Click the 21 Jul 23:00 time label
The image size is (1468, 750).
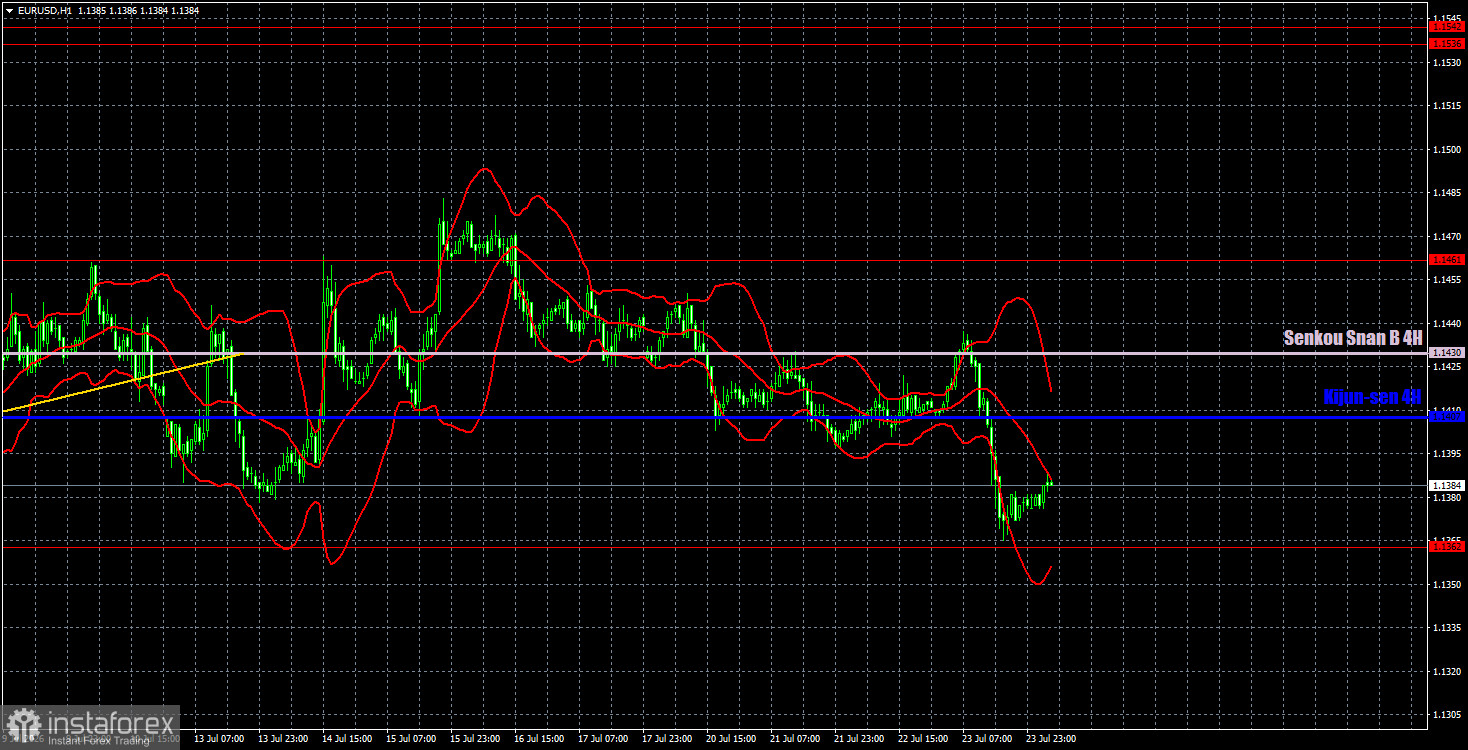859,739
